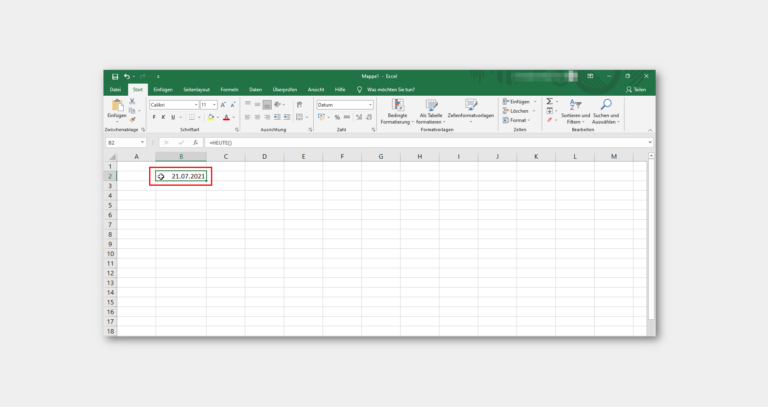Click the red font color button

(x=226, y=117)
